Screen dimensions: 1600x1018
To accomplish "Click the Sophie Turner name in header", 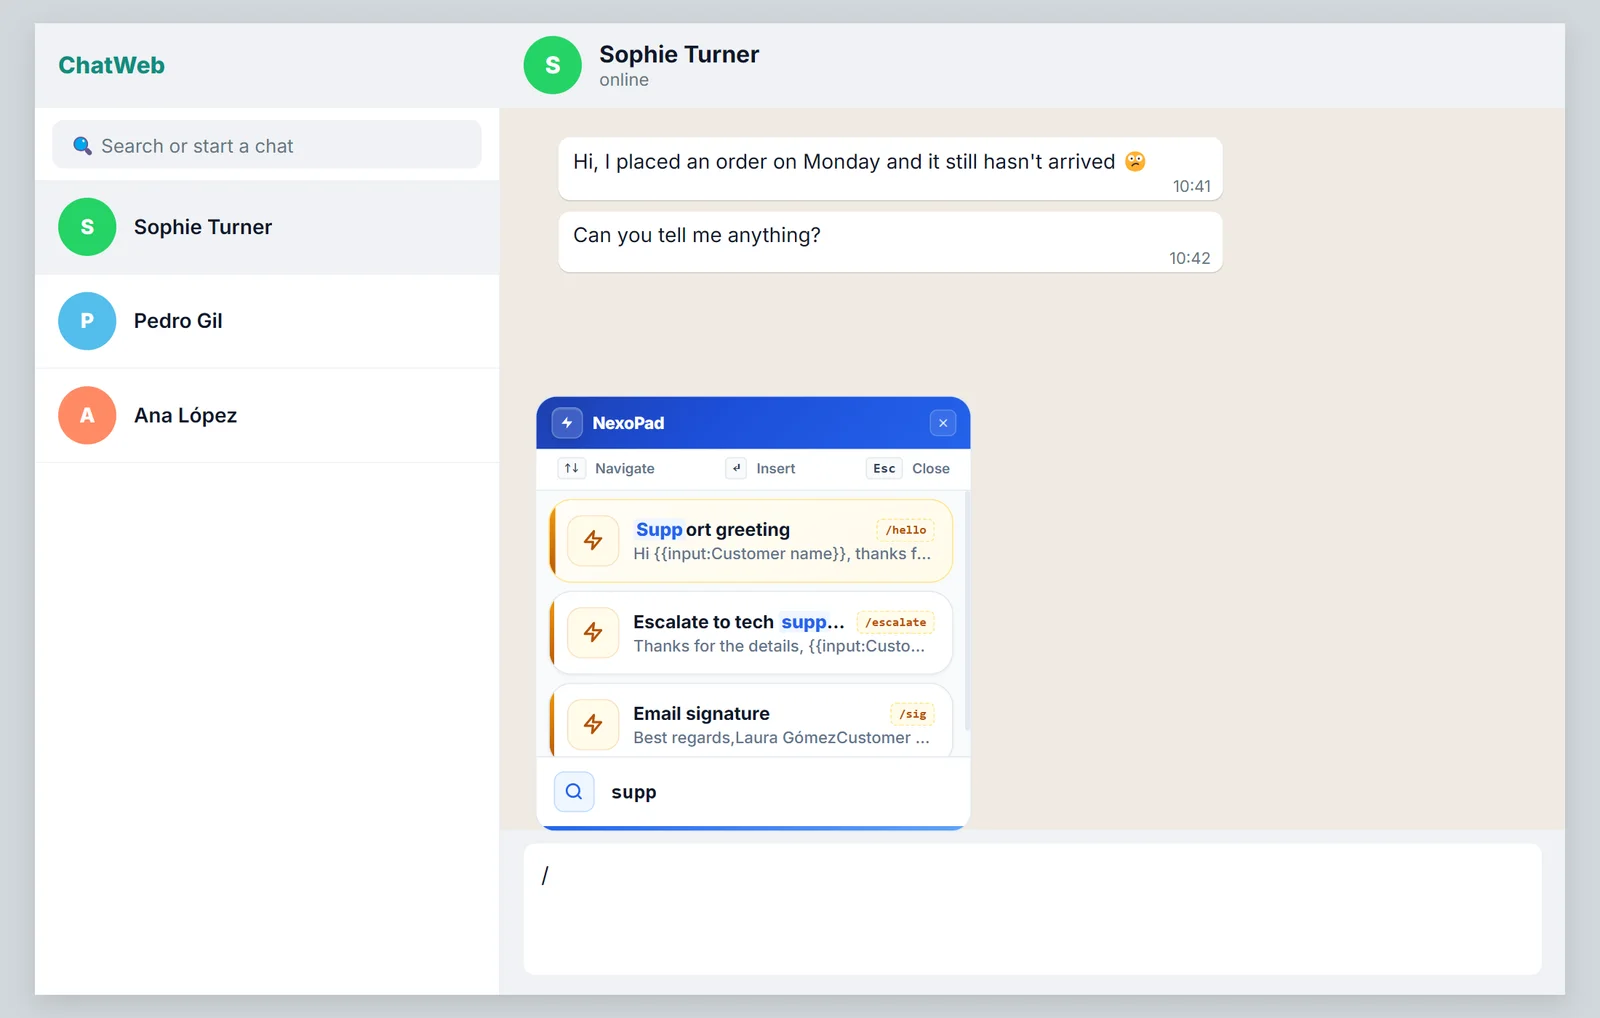I will click(679, 54).
